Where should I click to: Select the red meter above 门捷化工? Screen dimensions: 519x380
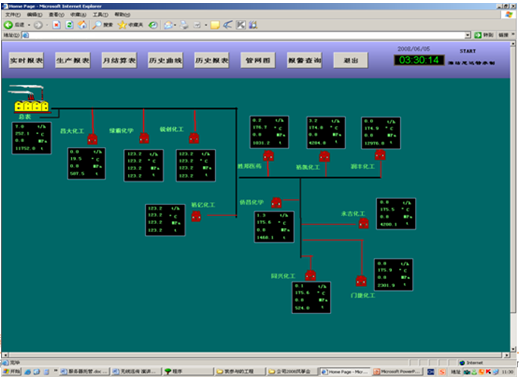pos(361,281)
